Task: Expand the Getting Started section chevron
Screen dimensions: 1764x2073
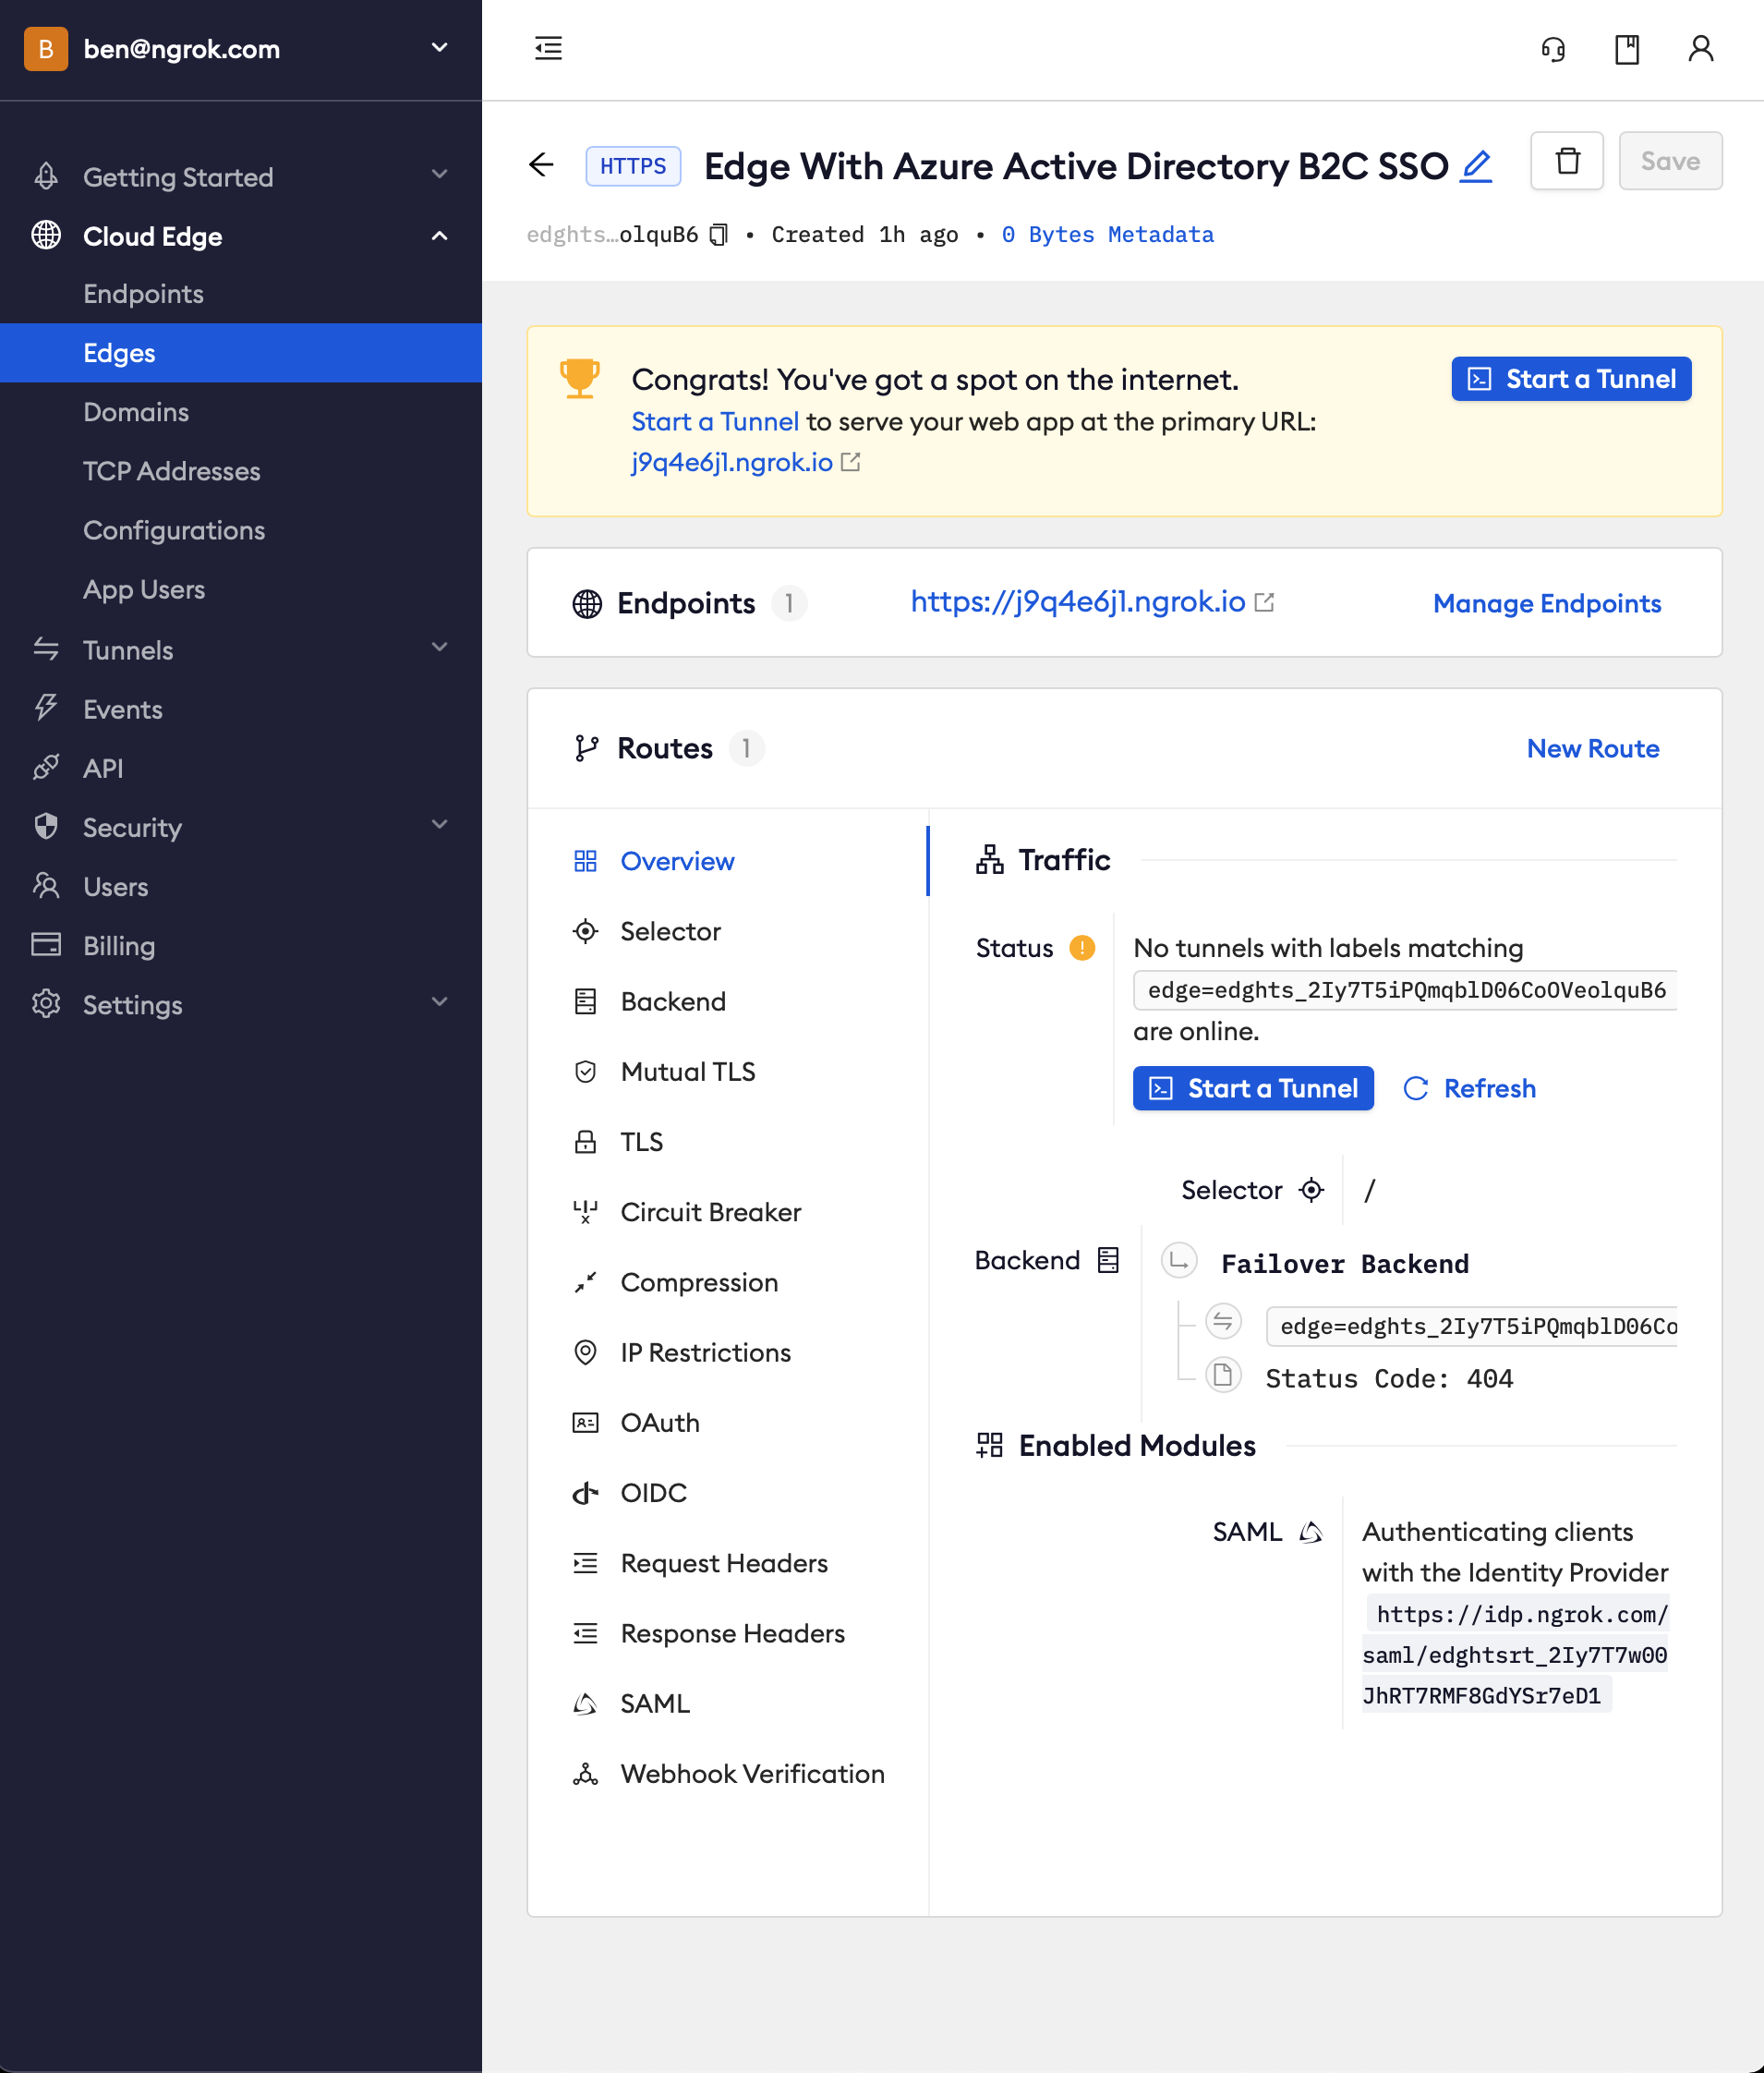Action: 439,175
